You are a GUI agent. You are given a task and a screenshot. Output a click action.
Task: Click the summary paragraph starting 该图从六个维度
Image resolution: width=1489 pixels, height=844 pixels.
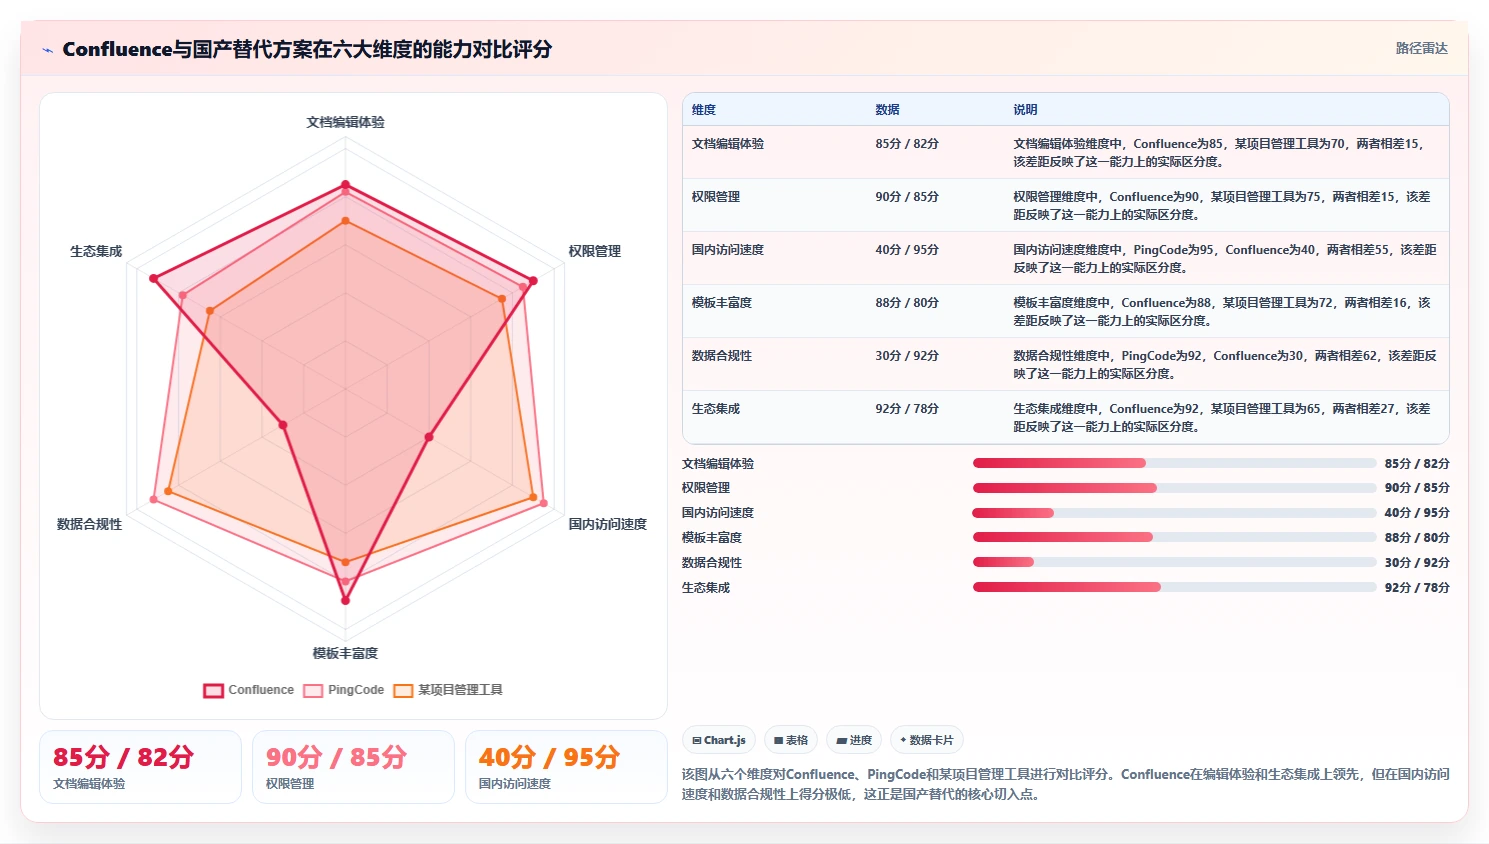tap(1065, 784)
